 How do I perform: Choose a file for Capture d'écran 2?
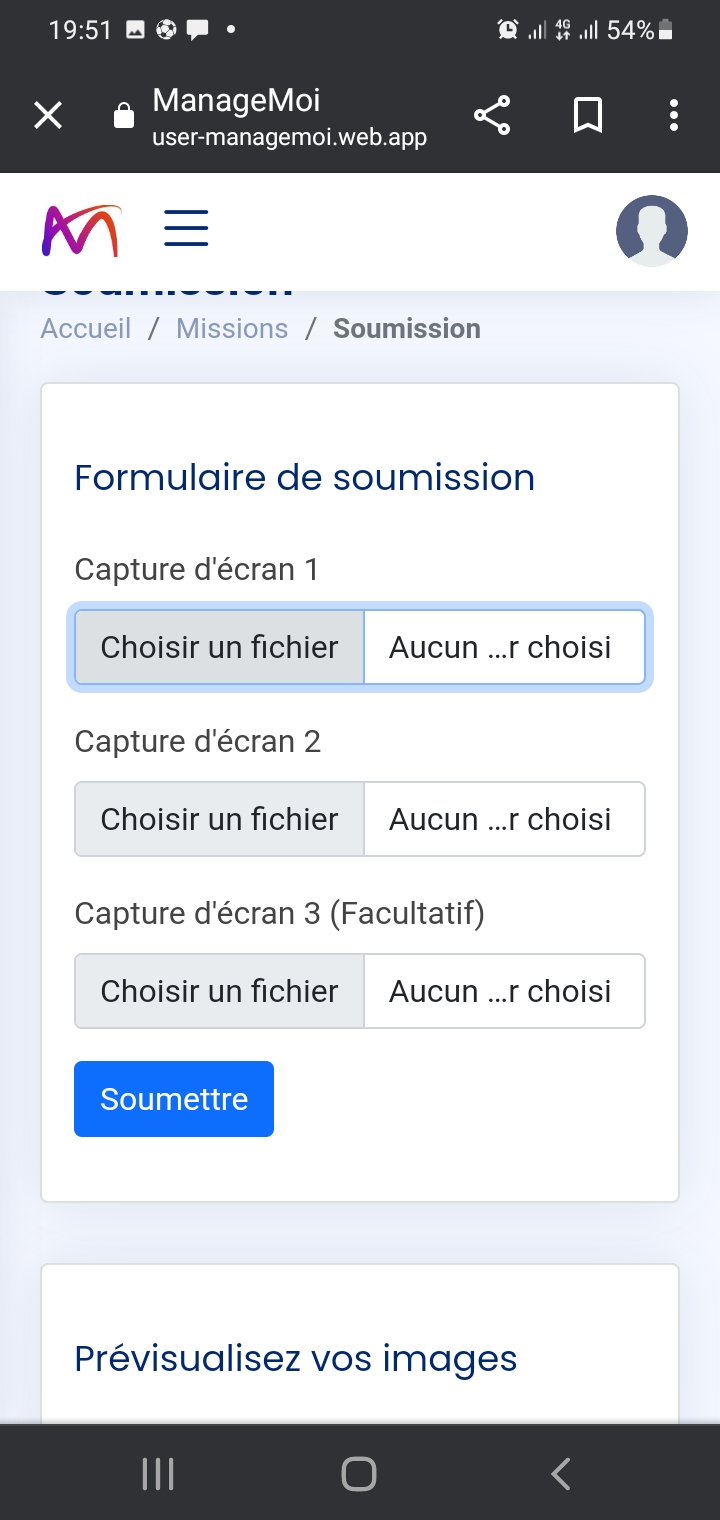tap(220, 819)
